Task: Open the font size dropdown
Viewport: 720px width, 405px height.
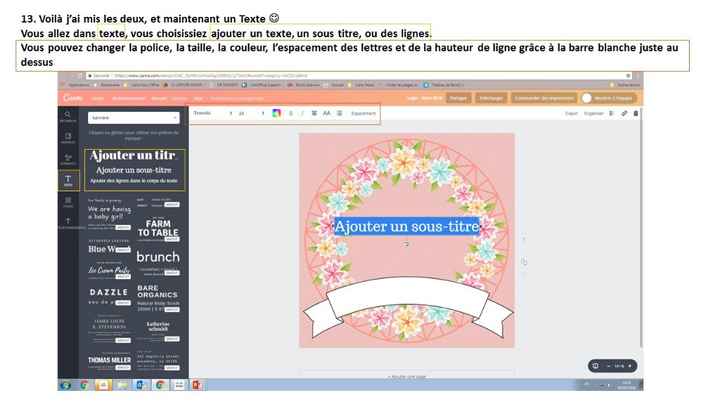Action: [252, 113]
